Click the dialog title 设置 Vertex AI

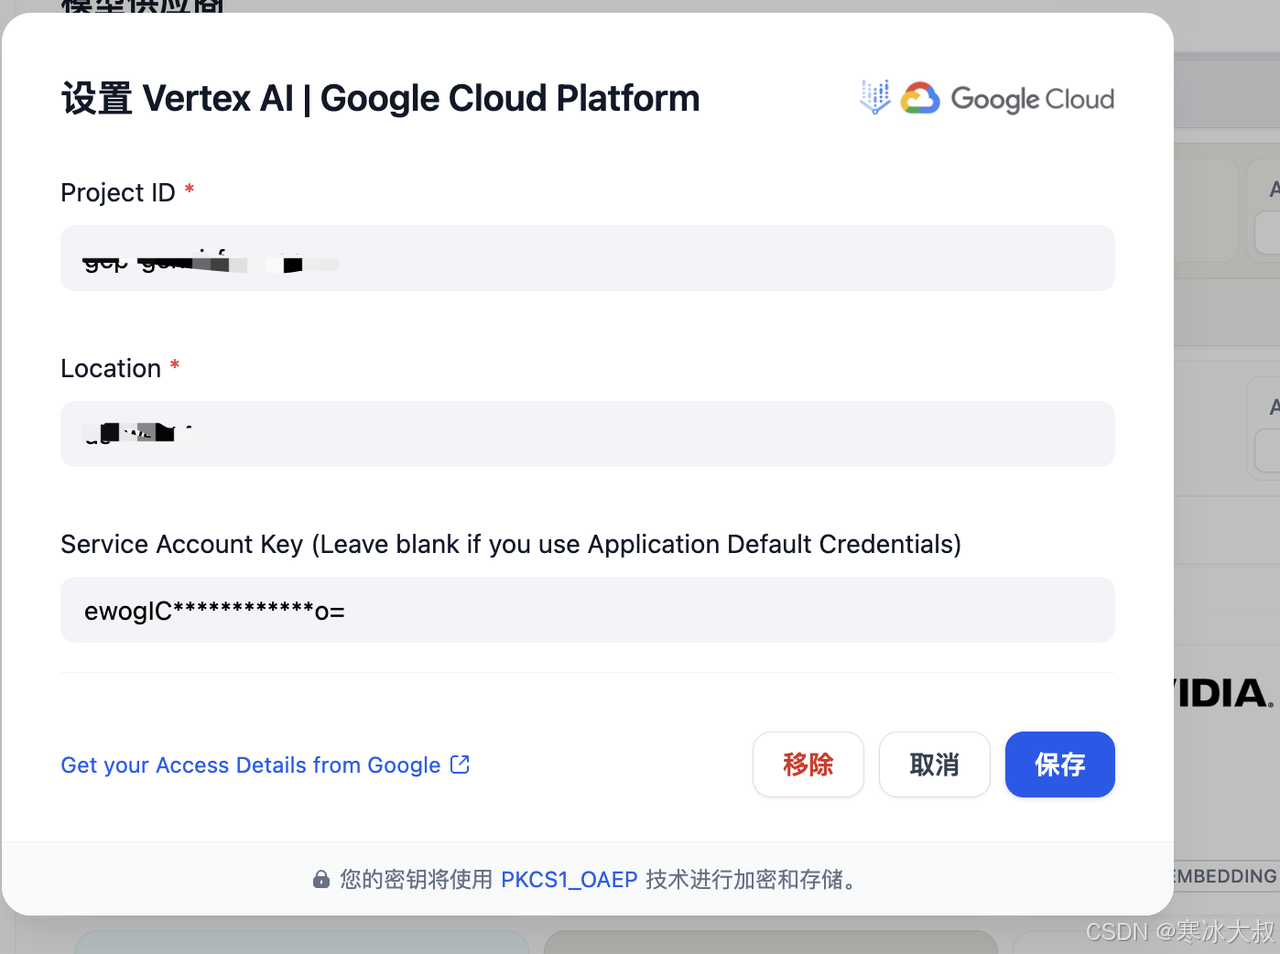coord(380,98)
